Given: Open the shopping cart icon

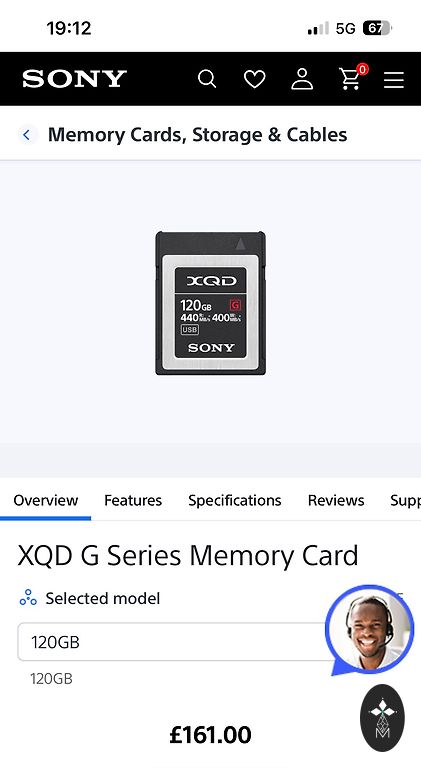Looking at the screenshot, I should click(x=353, y=77).
